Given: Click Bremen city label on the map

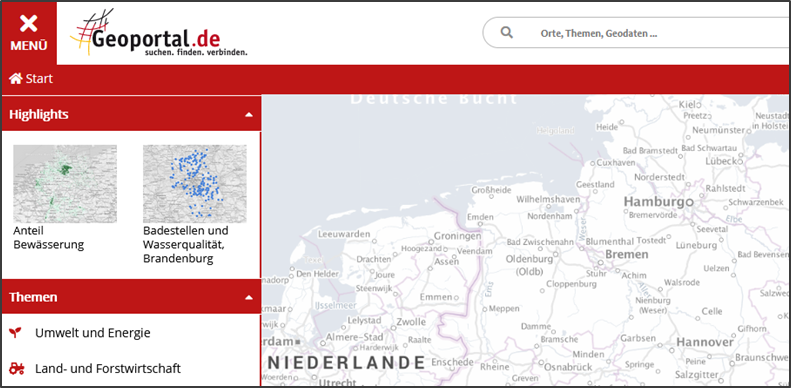Looking at the screenshot, I should tap(627, 254).
